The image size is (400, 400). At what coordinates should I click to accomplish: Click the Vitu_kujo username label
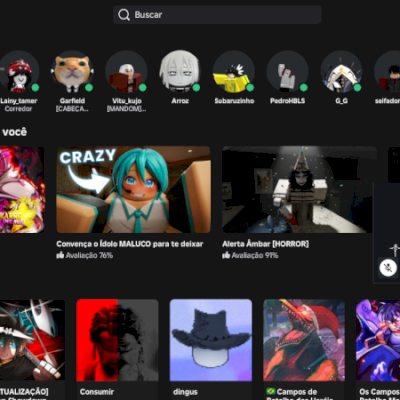pyautogui.click(x=127, y=101)
